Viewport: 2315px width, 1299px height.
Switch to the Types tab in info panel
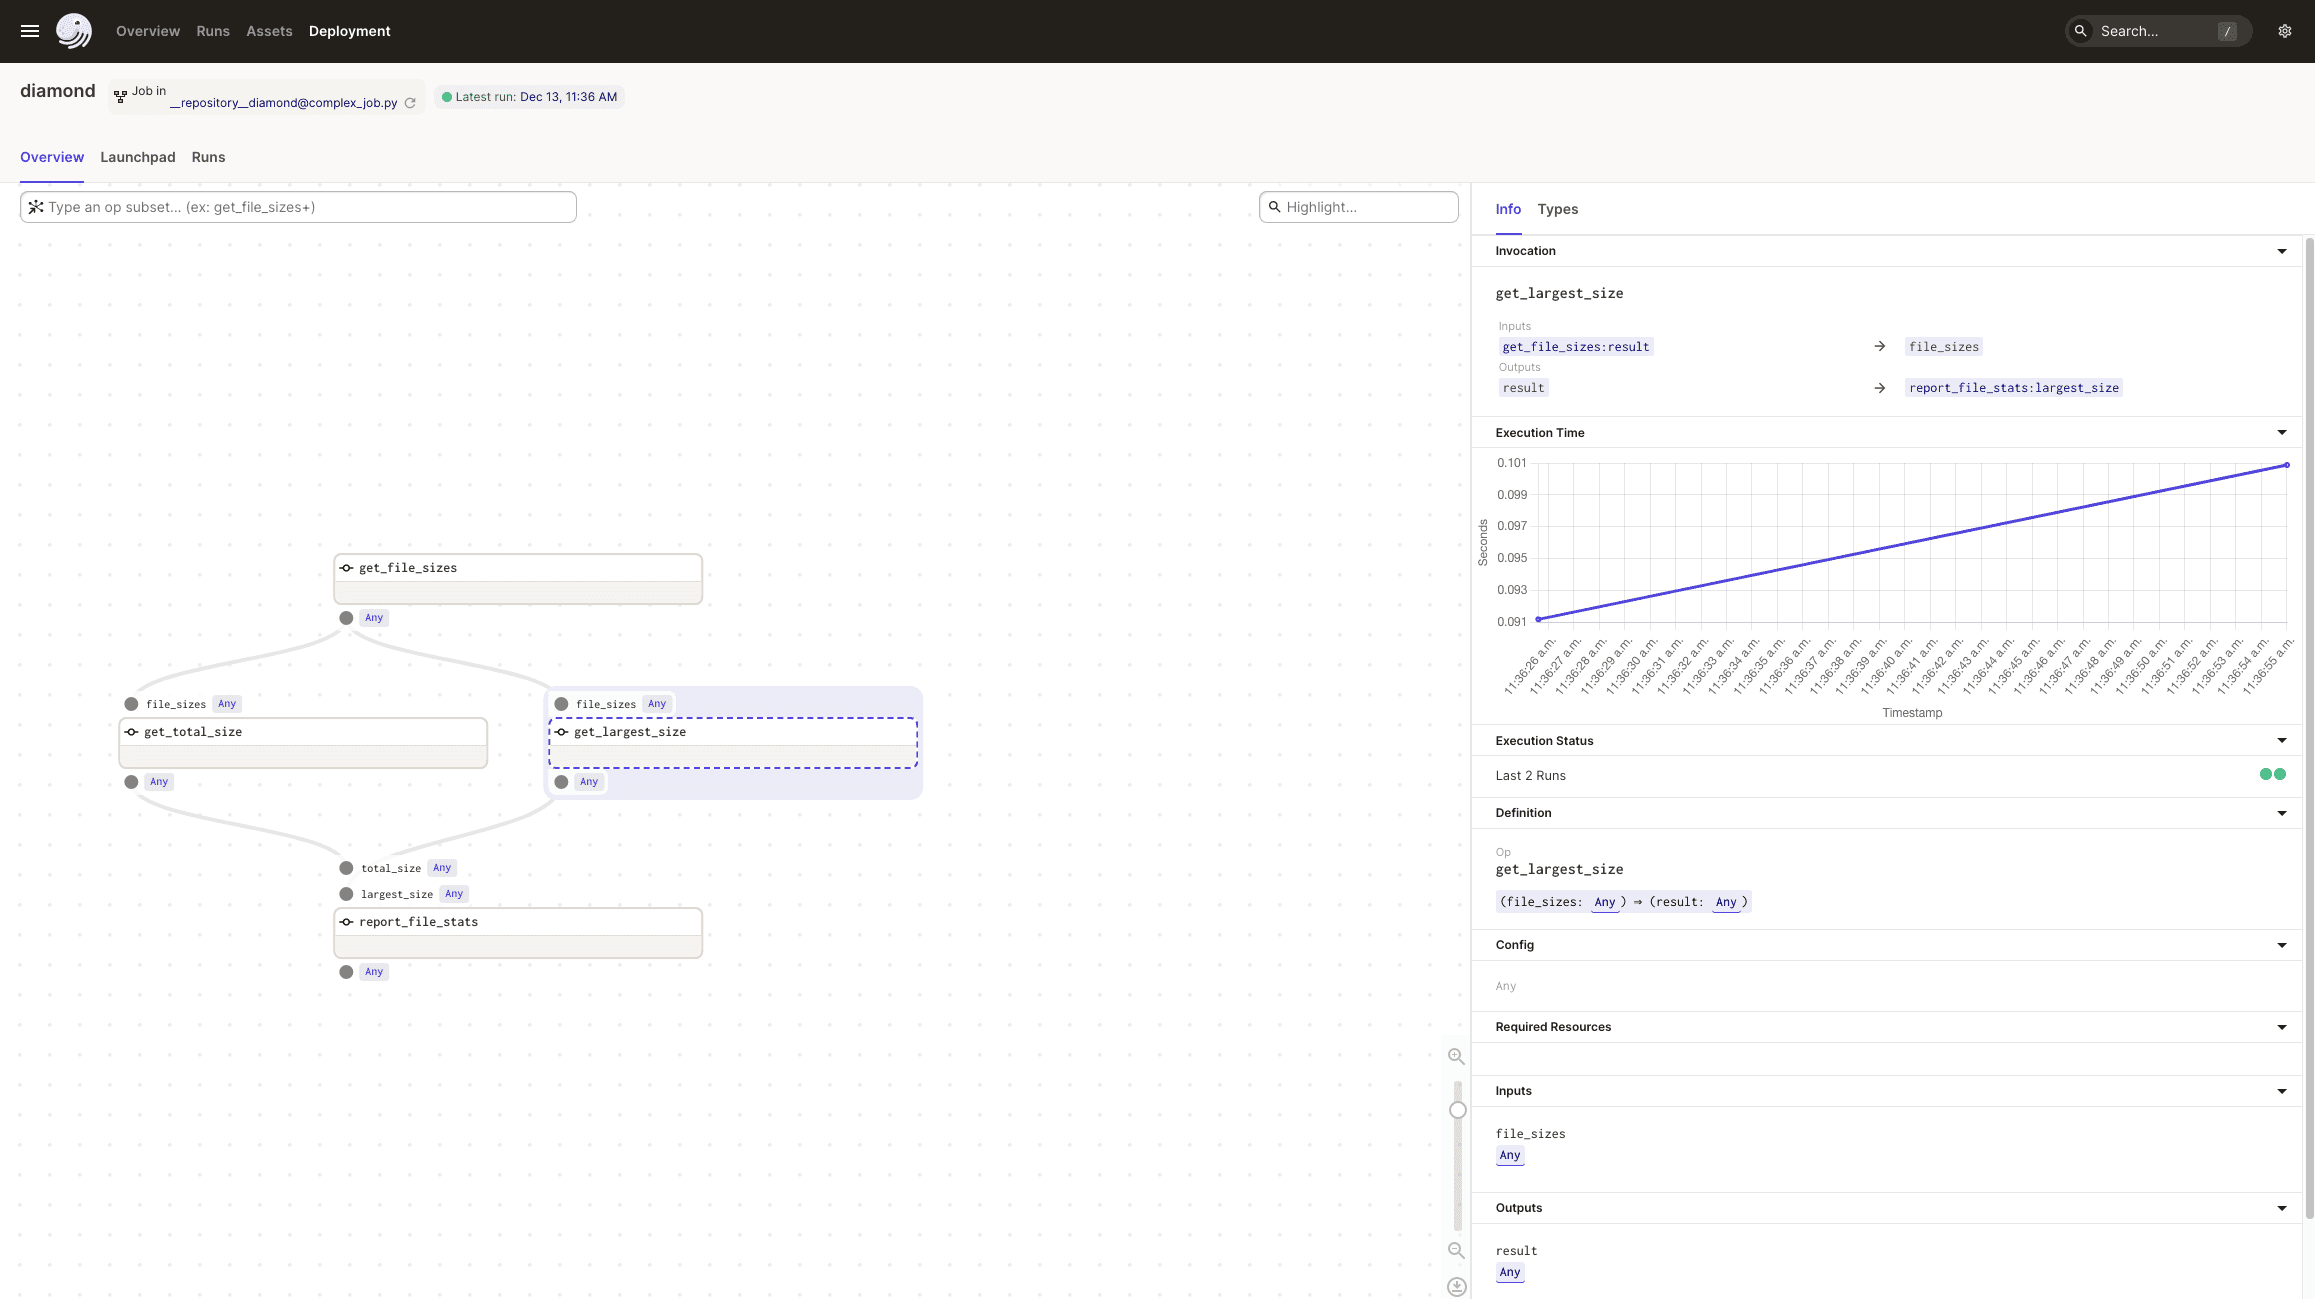tap(1557, 208)
